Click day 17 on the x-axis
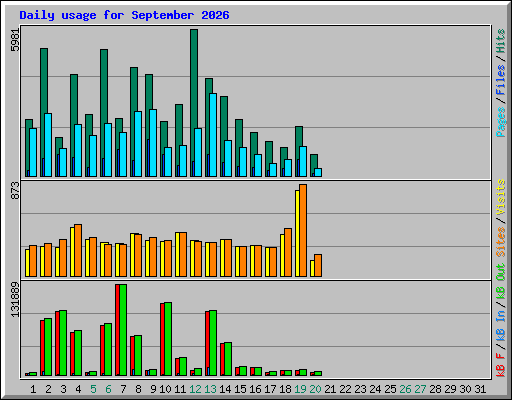512x400 pixels. [x=270, y=389]
